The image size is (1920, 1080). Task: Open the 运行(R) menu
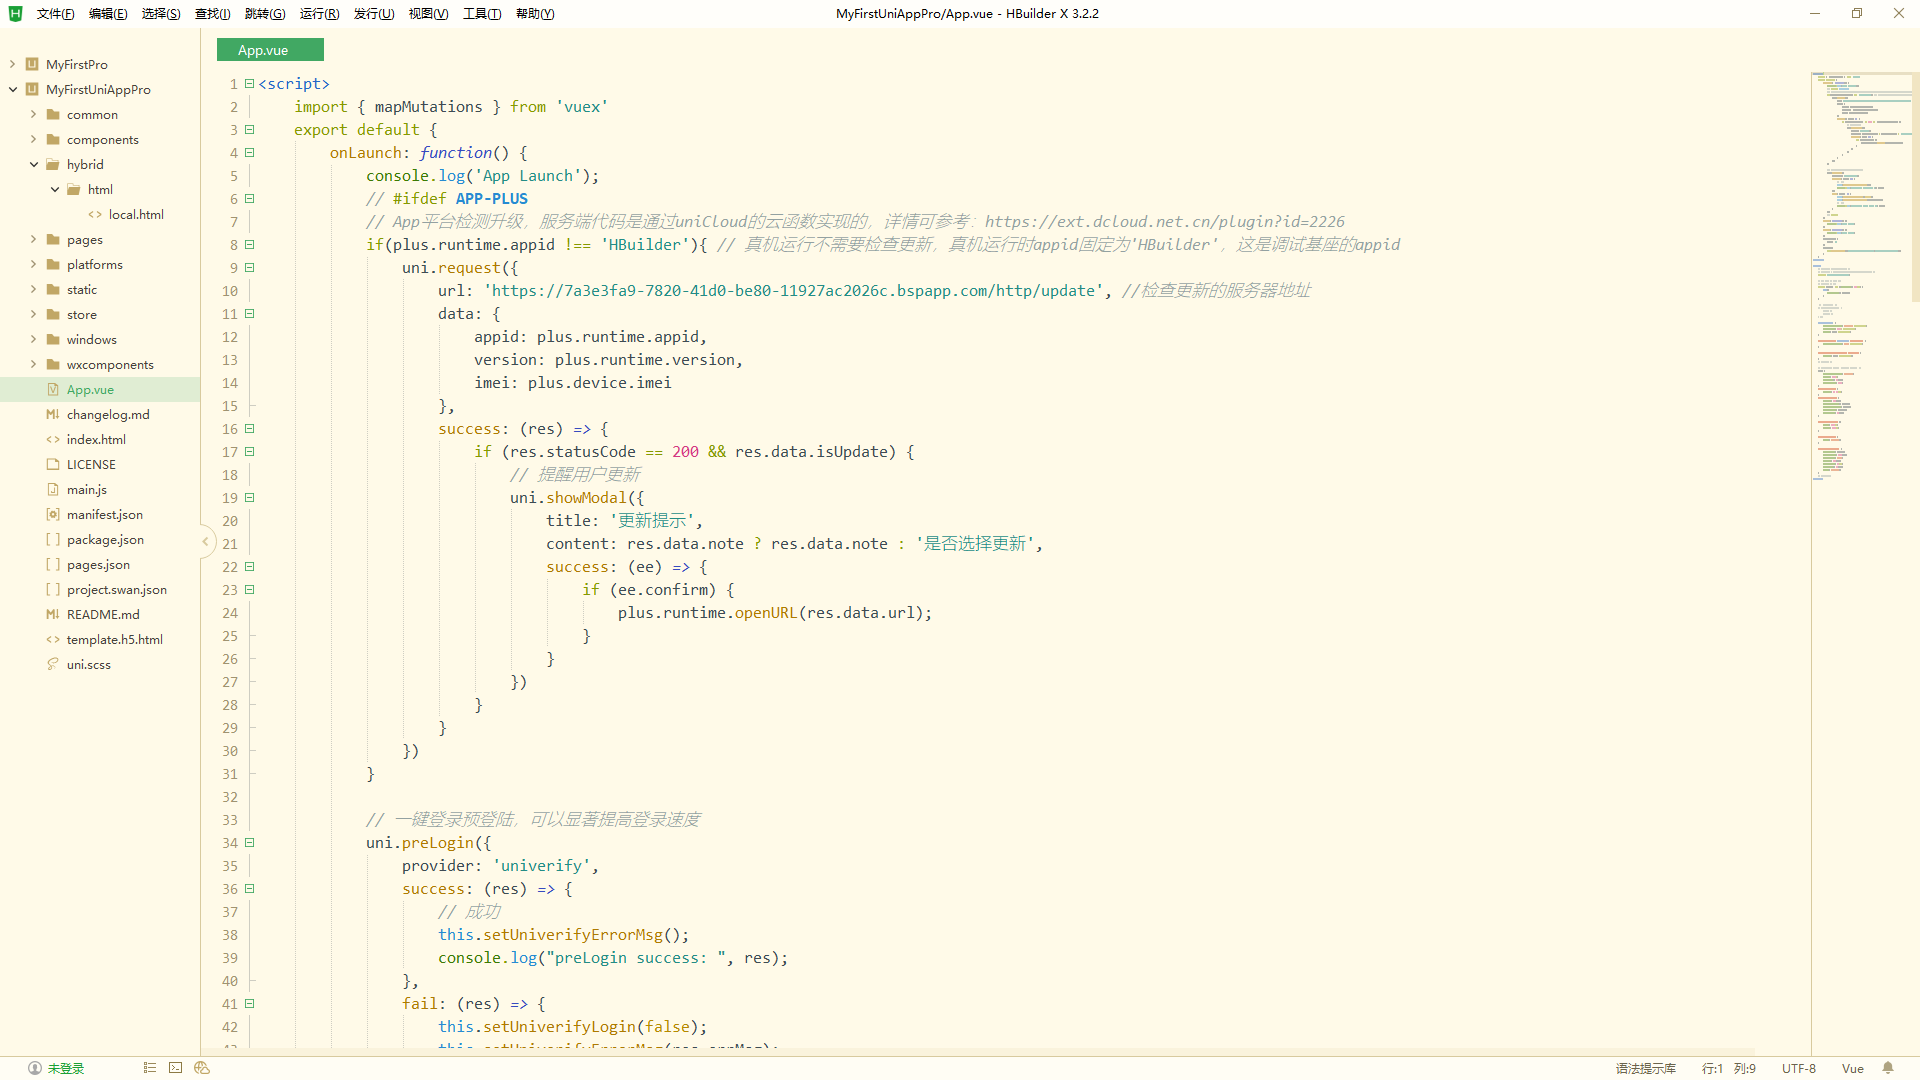[319, 14]
